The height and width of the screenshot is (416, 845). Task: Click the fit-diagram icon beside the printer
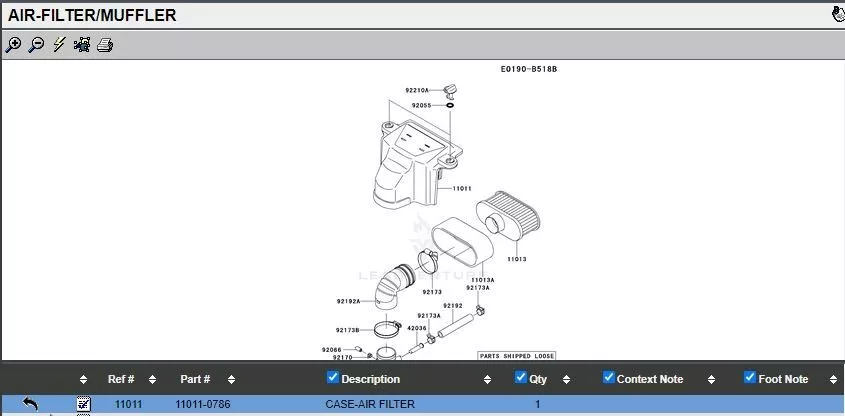pyautogui.click(x=82, y=45)
